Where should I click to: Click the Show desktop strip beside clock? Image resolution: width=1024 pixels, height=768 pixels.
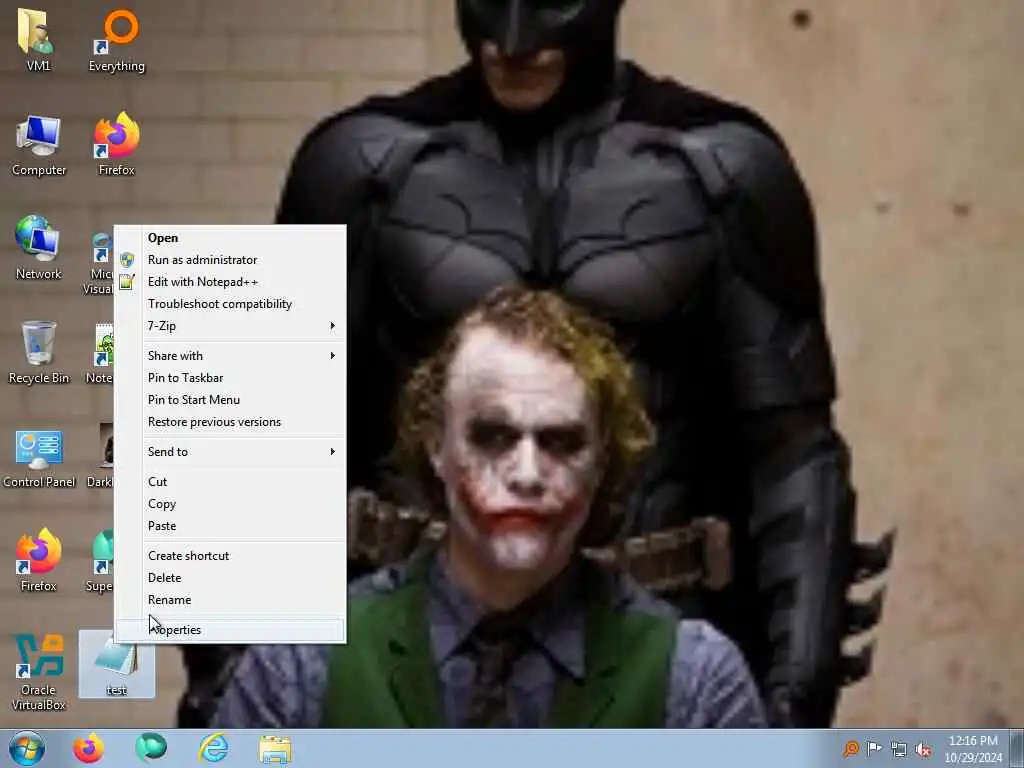pos(1017,748)
